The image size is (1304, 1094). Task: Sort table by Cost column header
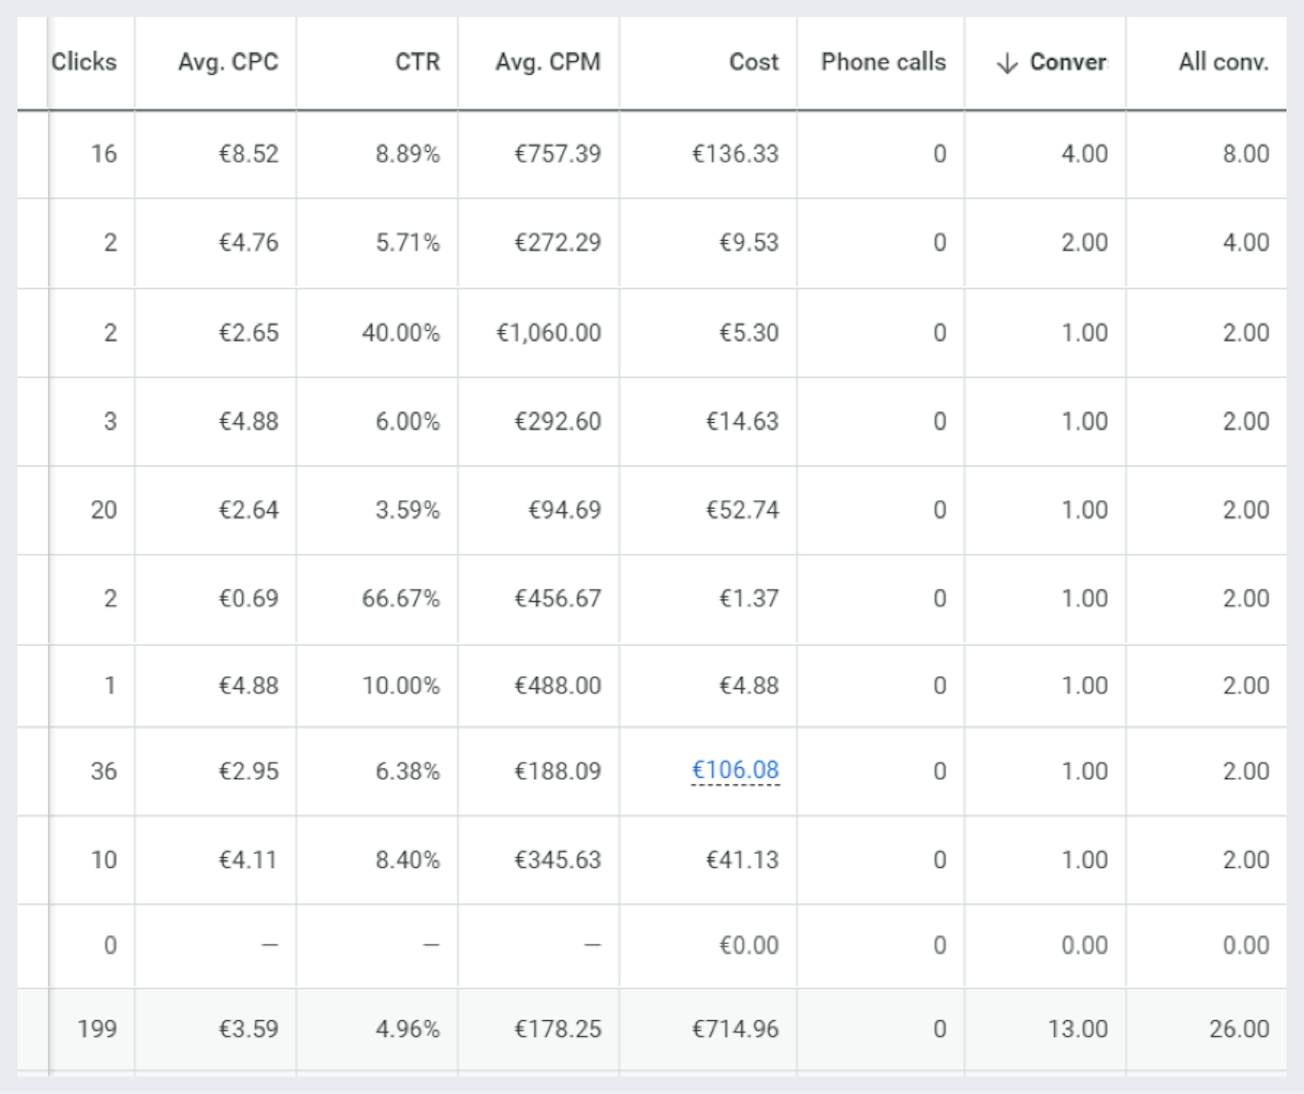point(753,62)
